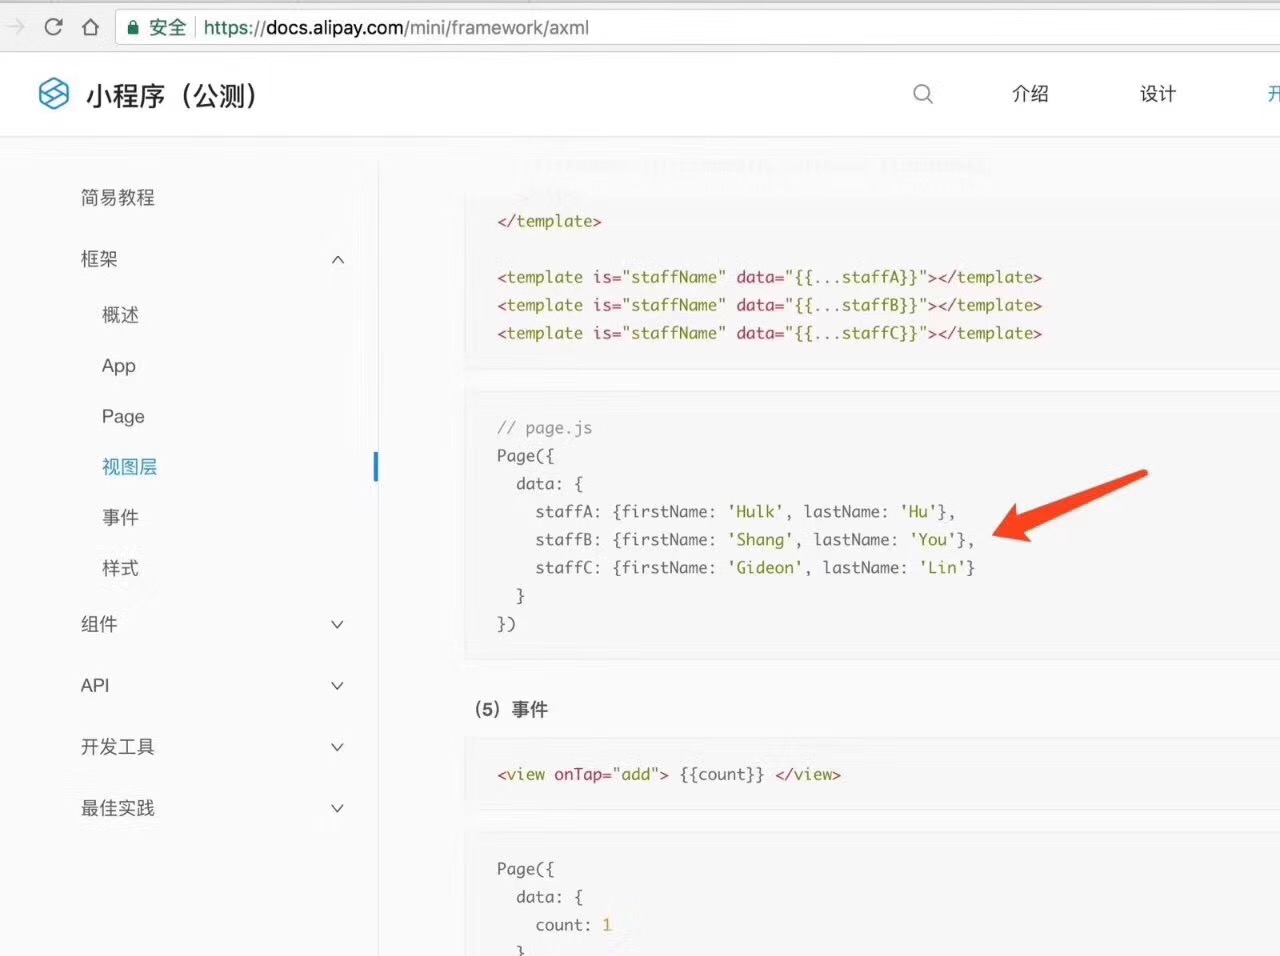Select the 开发工具 sidebar section
Image resolution: width=1280 pixels, height=956 pixels.
tap(118, 747)
